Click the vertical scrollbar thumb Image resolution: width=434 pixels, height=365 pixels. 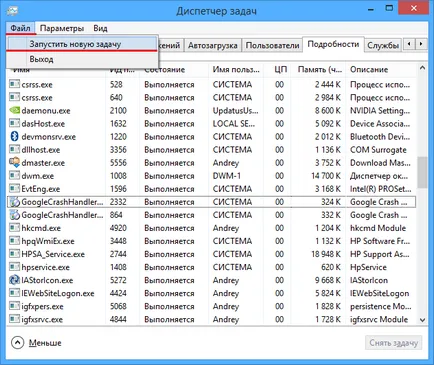pos(422,172)
